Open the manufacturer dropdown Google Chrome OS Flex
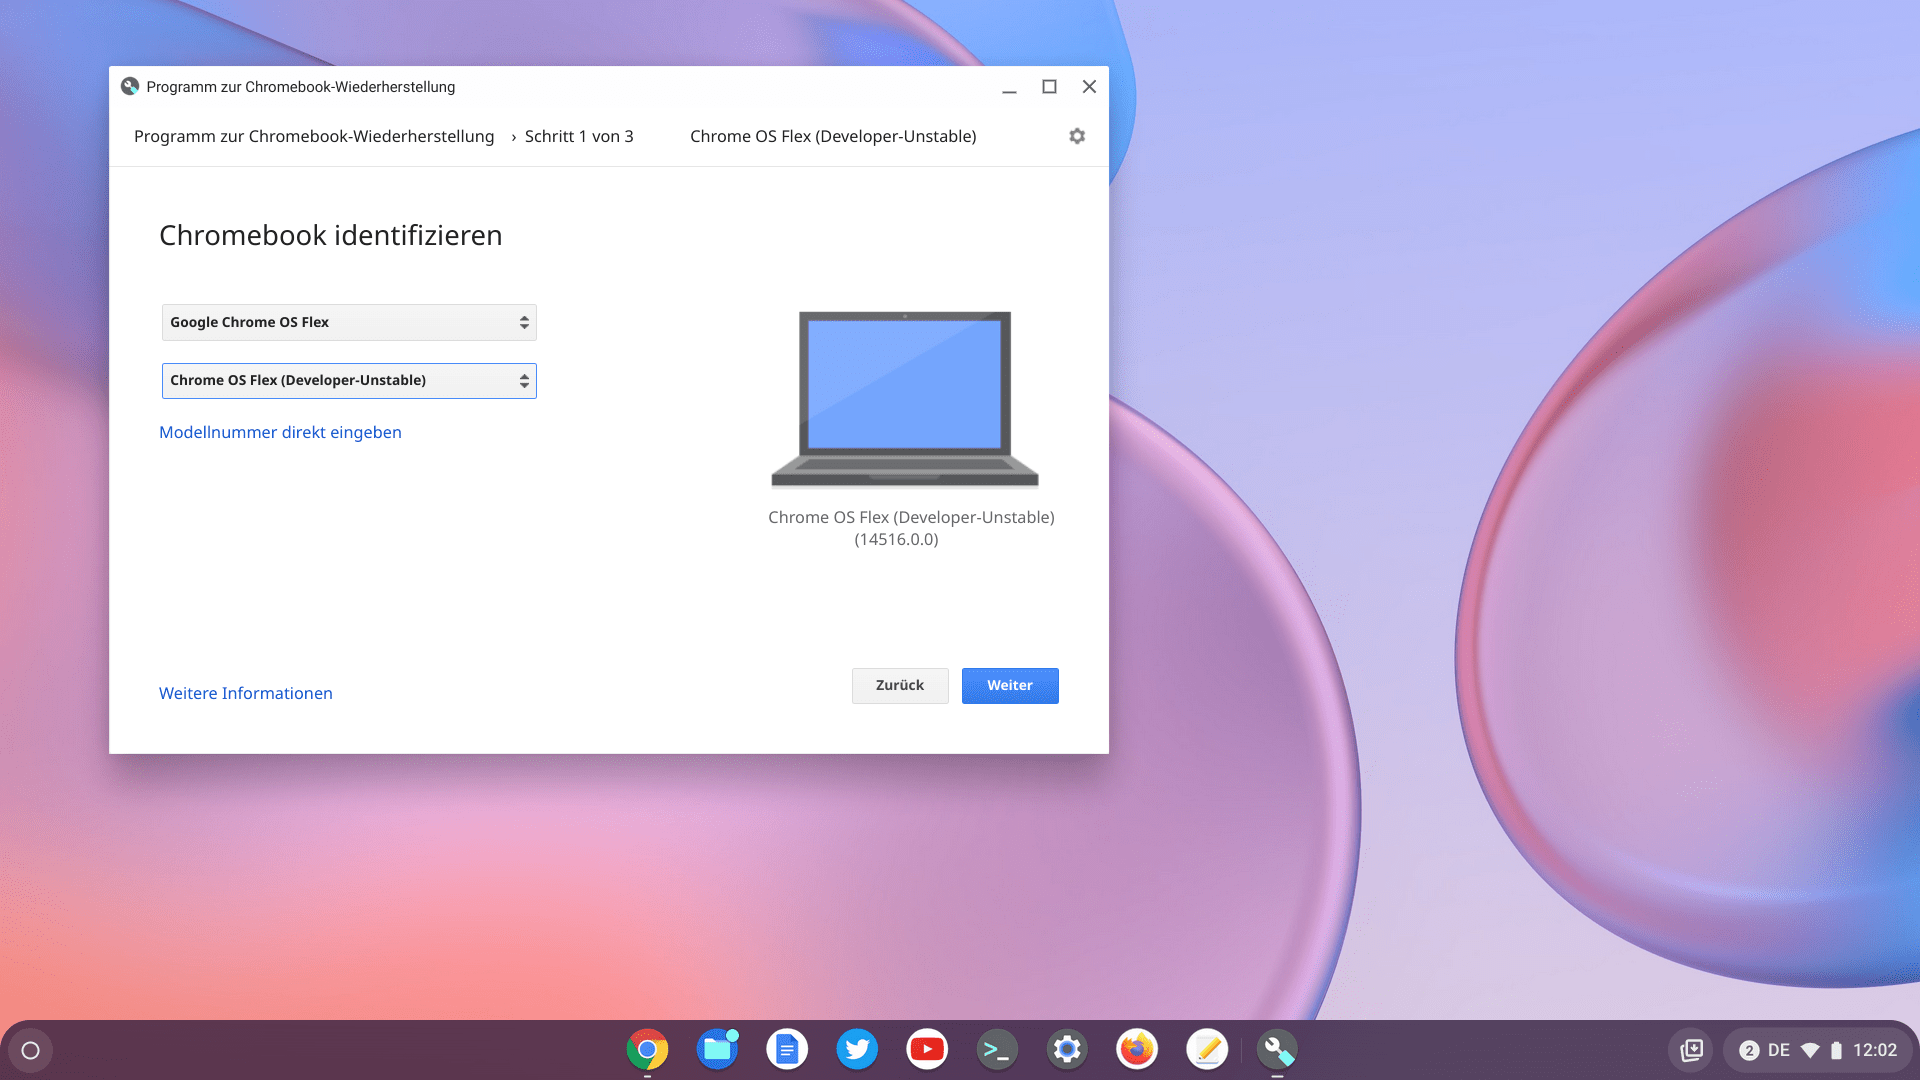The width and height of the screenshot is (1920, 1080). pyautogui.click(x=349, y=322)
